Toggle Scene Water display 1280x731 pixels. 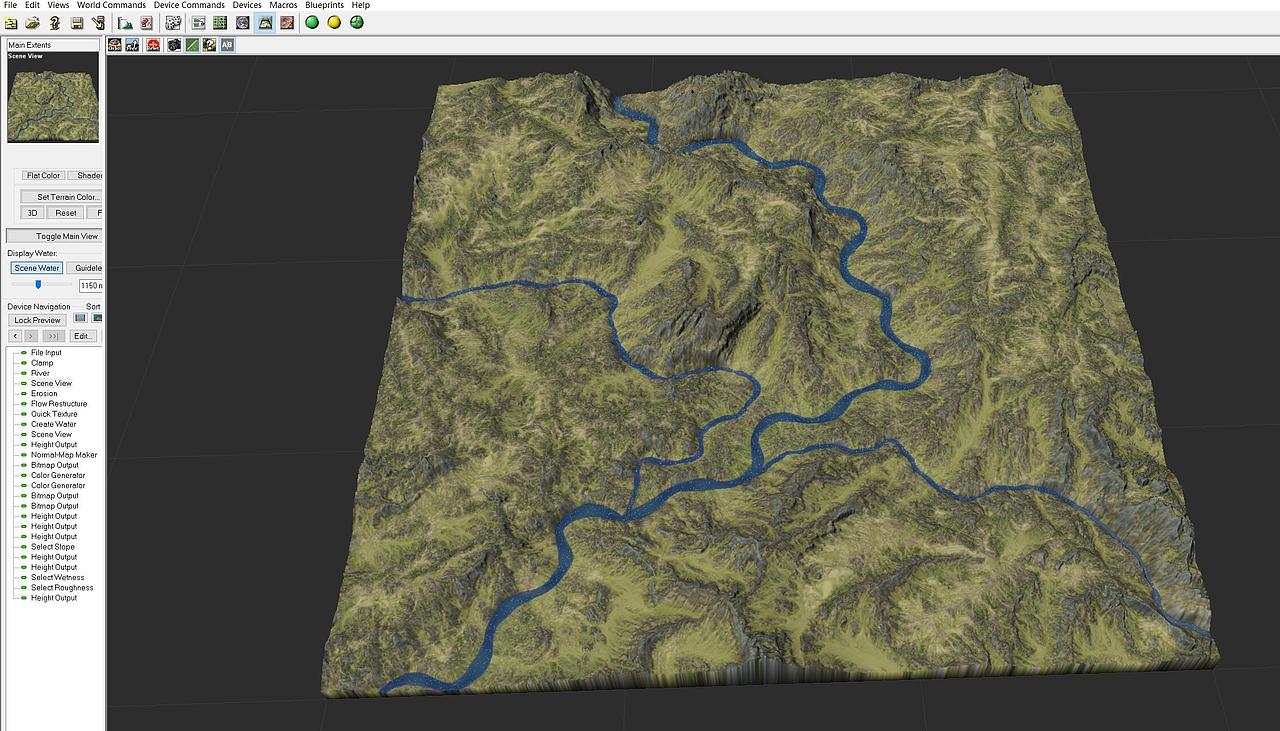[37, 268]
